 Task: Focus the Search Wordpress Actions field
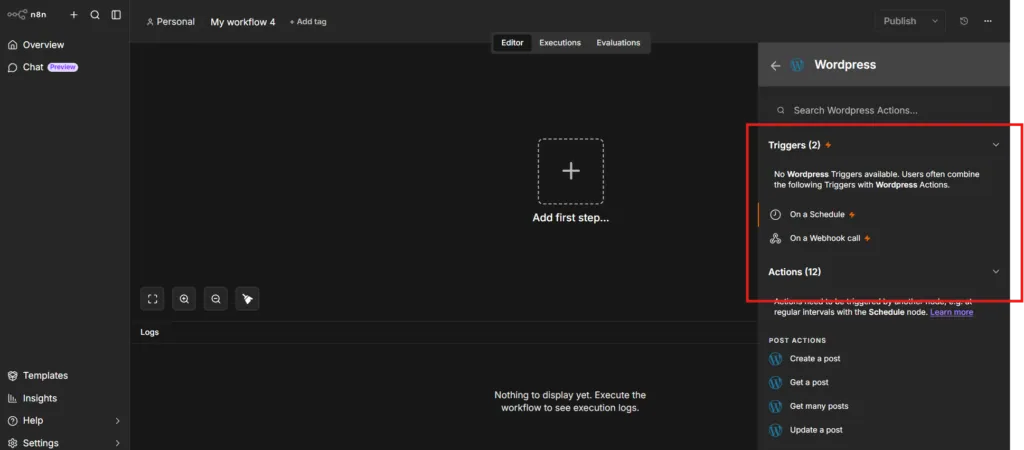click(x=884, y=110)
